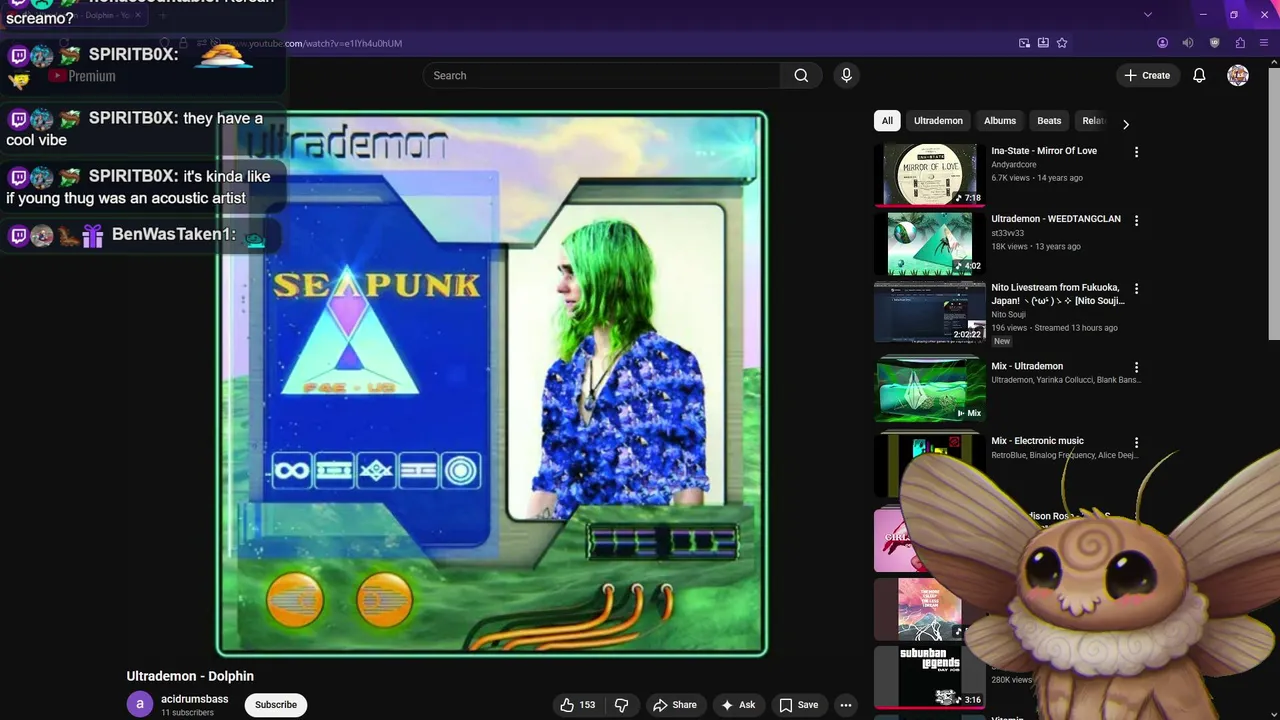
Task: Open the uBlock Origin shield icon
Action: coord(1215,43)
